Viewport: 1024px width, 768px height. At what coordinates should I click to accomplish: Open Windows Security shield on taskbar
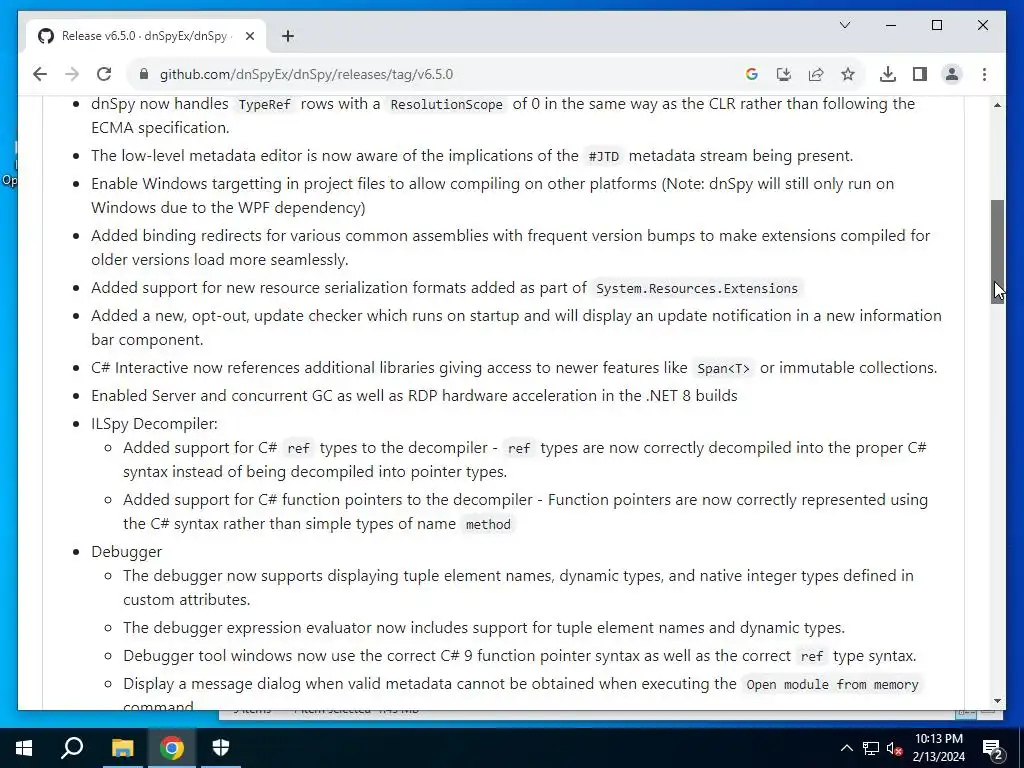221,748
